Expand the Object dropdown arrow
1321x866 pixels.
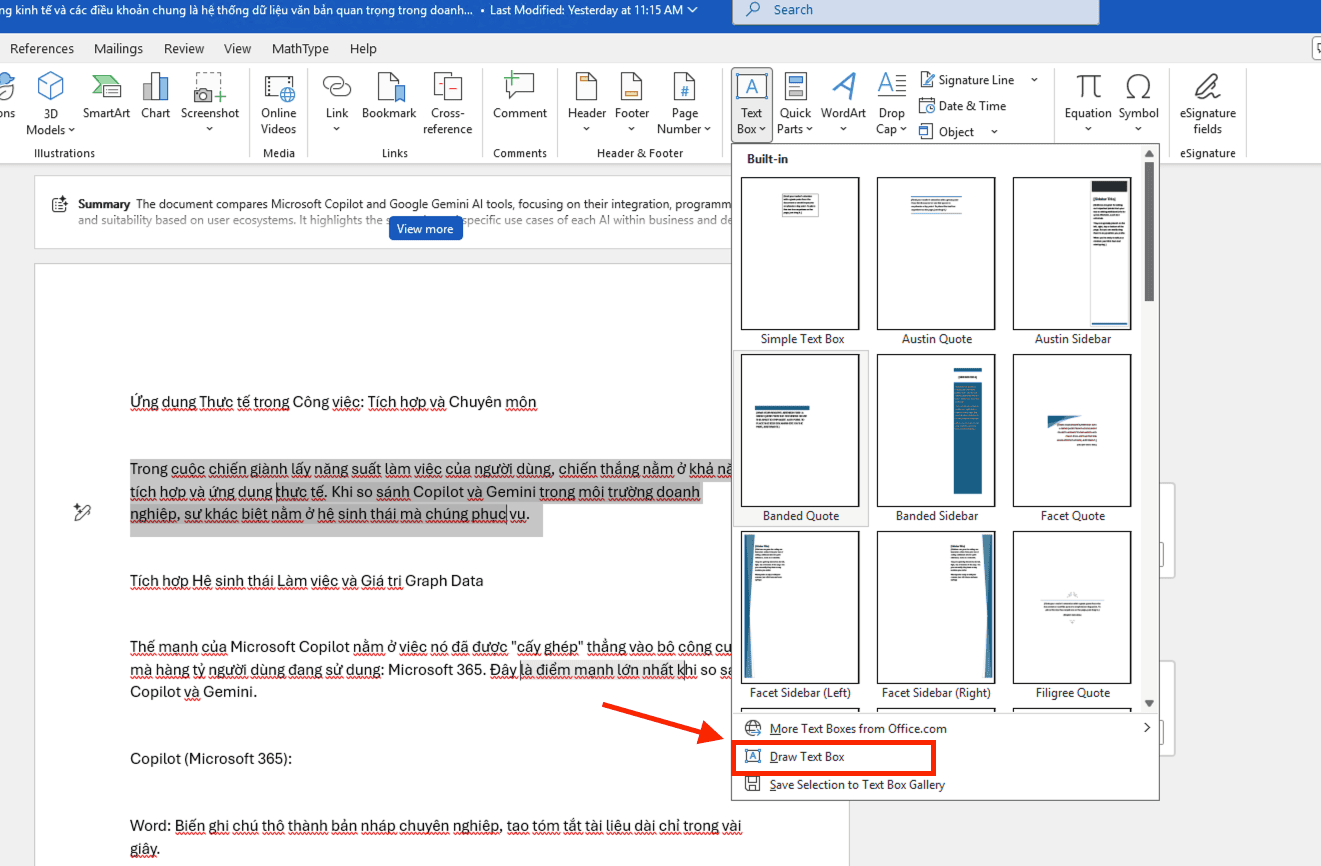pos(994,132)
